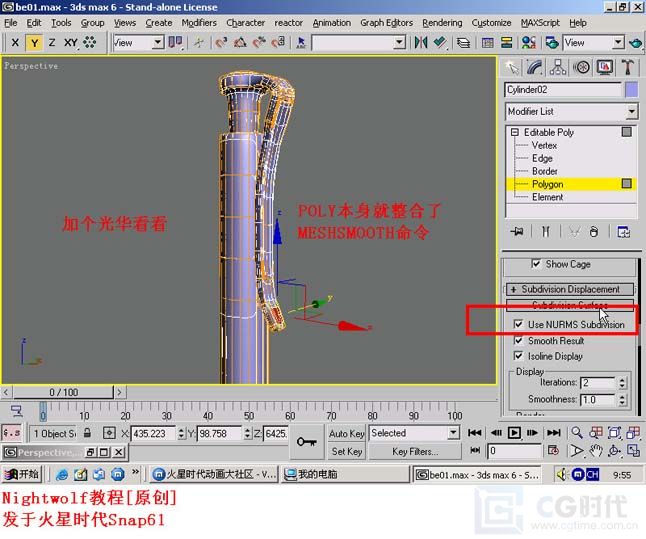
Task: Open the Display command panel tab
Action: (604, 67)
